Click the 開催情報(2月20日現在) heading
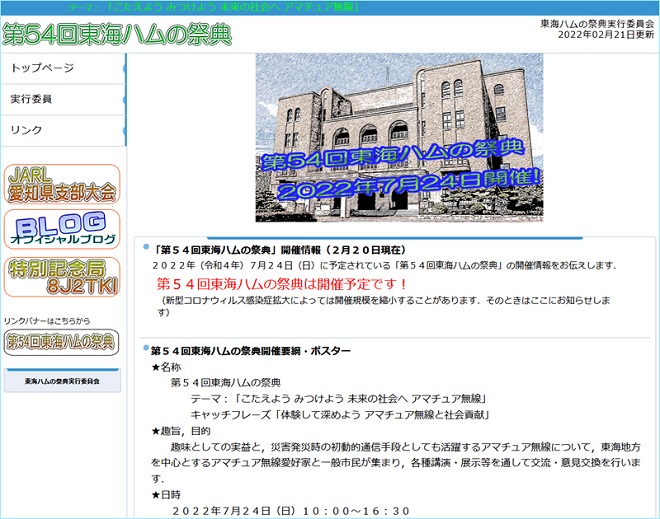Screen dimensions: 660x519 click(279, 250)
